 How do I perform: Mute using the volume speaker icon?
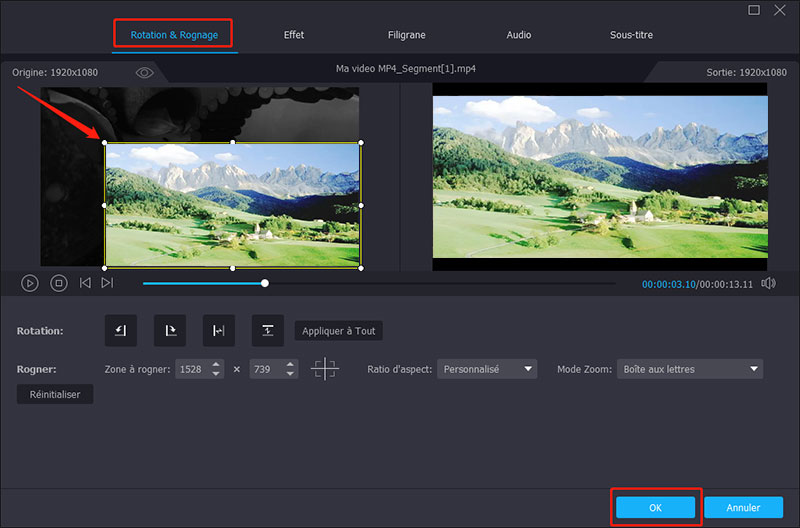tap(768, 283)
